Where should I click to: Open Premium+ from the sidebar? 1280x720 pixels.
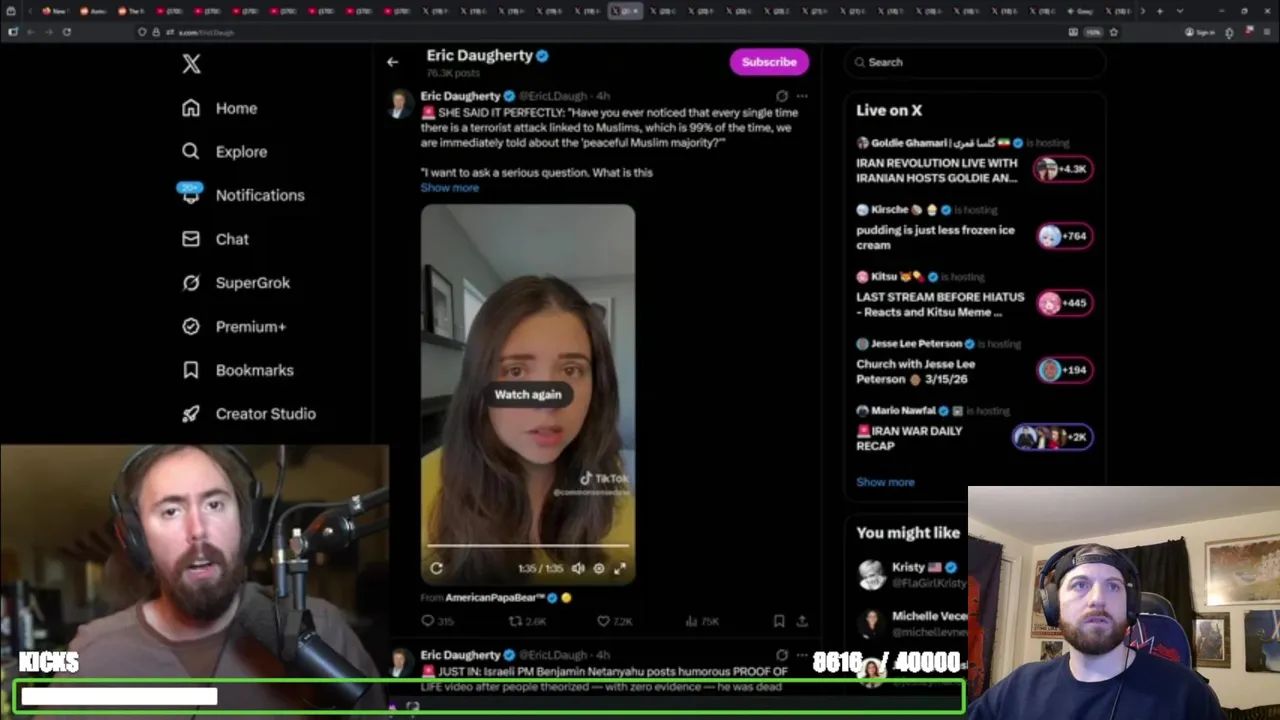click(x=233, y=327)
